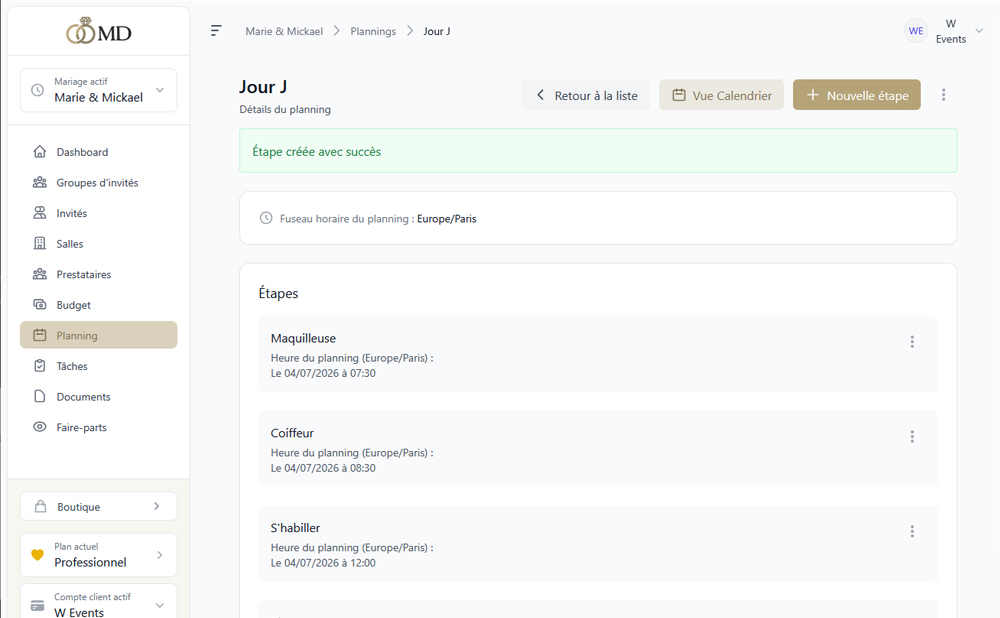This screenshot has height=618, width=1000.
Task: Open the Coiffeur step options menu
Action: pyautogui.click(x=912, y=436)
